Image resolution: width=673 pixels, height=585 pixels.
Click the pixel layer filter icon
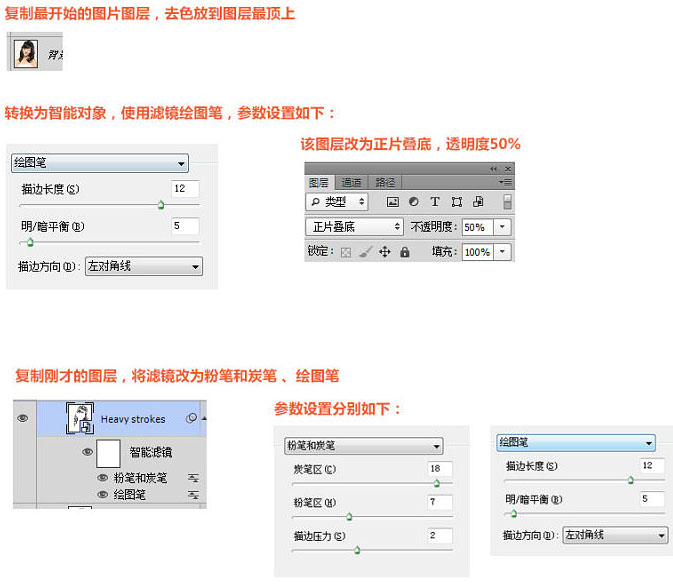click(x=392, y=202)
